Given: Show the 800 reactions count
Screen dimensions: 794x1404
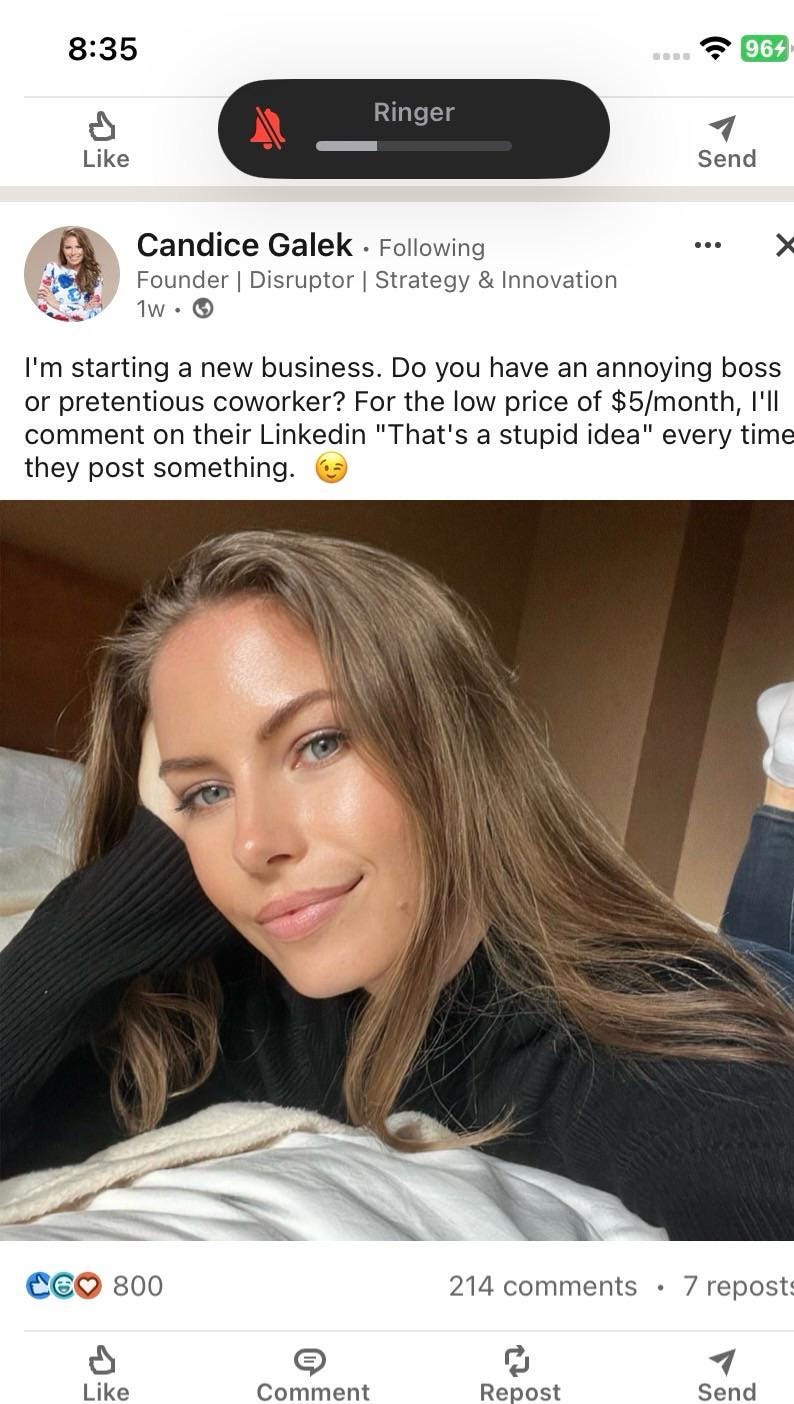Looking at the screenshot, I should [x=138, y=1286].
